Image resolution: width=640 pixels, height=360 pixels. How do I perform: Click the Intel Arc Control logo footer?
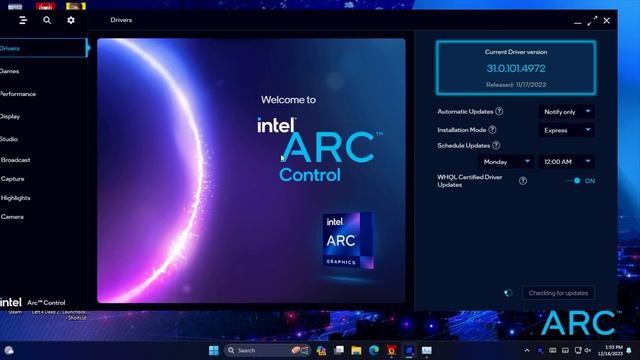pos(33,302)
